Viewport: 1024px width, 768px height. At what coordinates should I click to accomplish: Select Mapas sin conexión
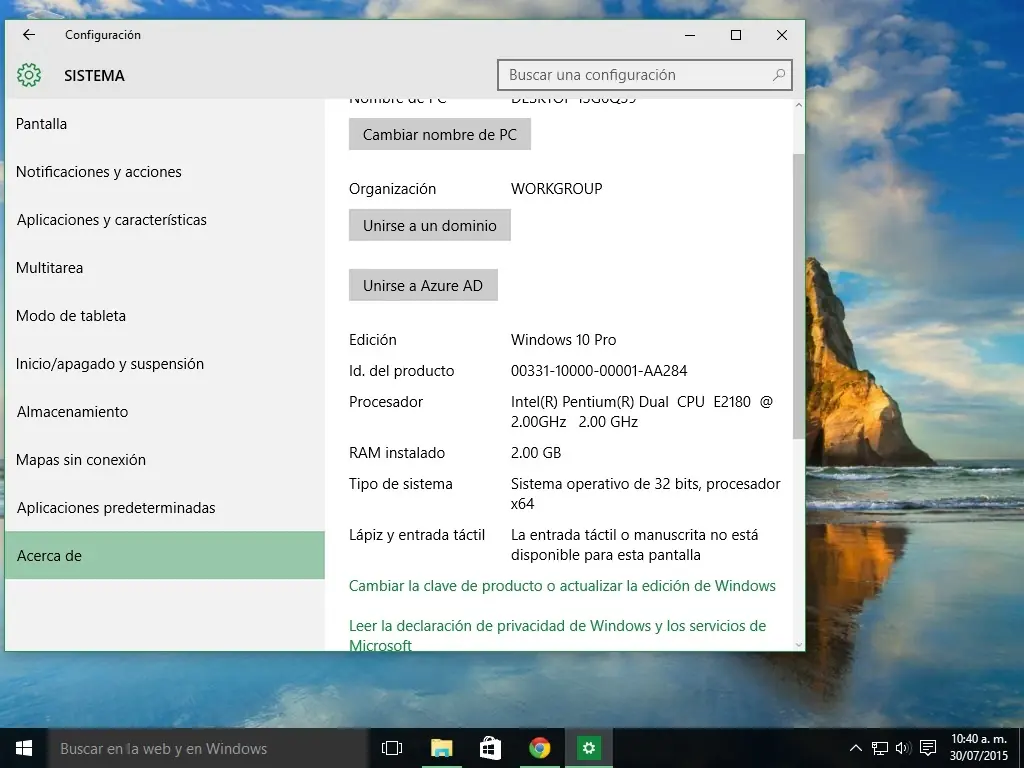click(x=165, y=460)
